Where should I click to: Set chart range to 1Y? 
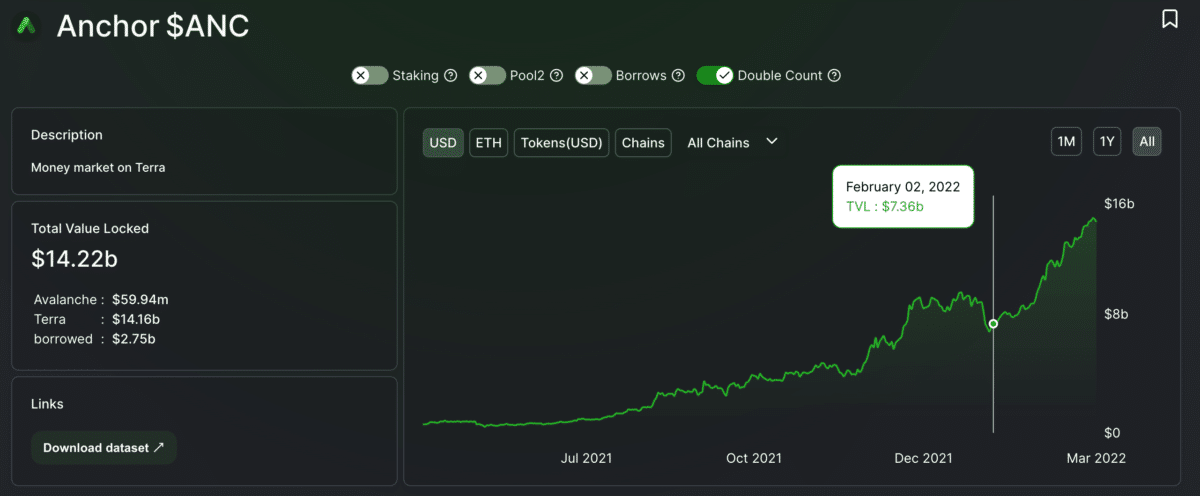[x=1107, y=142]
